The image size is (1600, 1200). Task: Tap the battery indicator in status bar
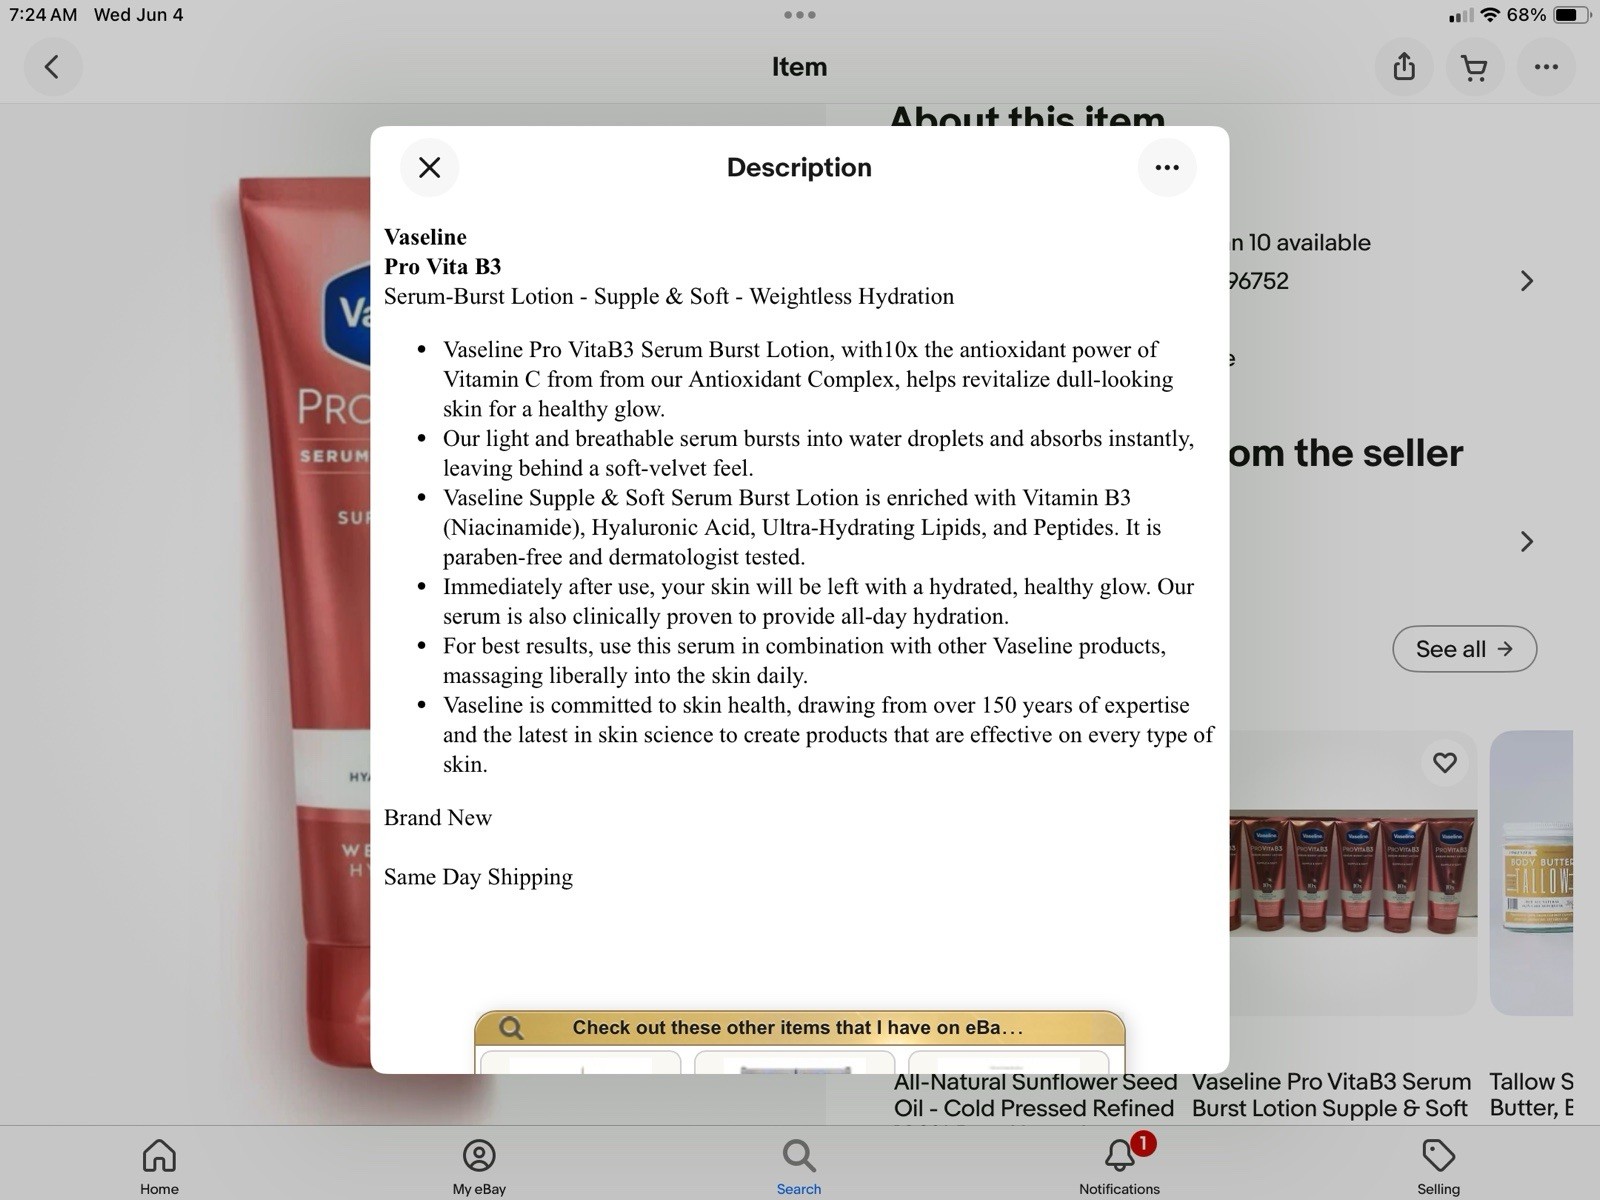tap(1570, 15)
